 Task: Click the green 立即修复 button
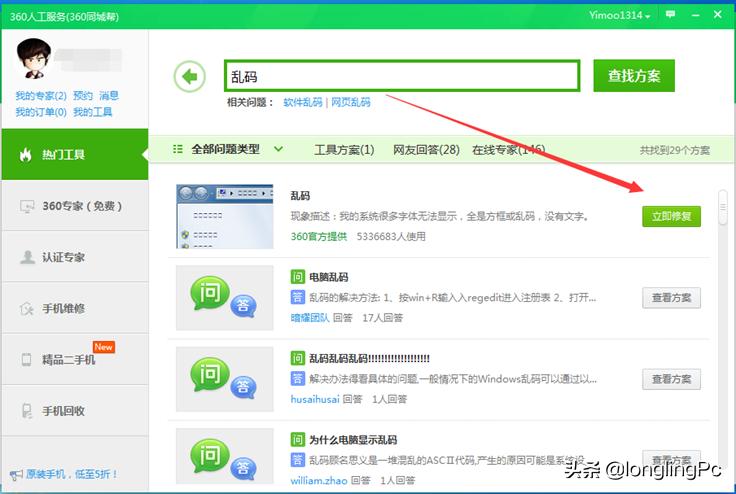click(x=672, y=216)
